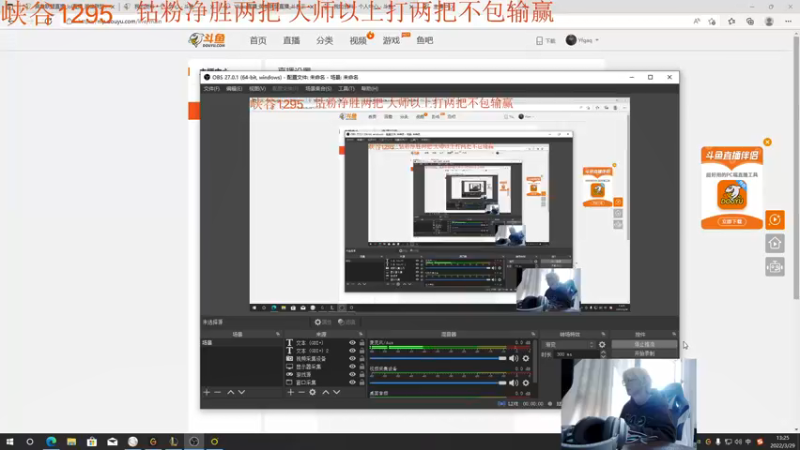Screen dimensions: 800x450
Task: Increase the transition duration with up arrow
Action: (x=603, y=352)
